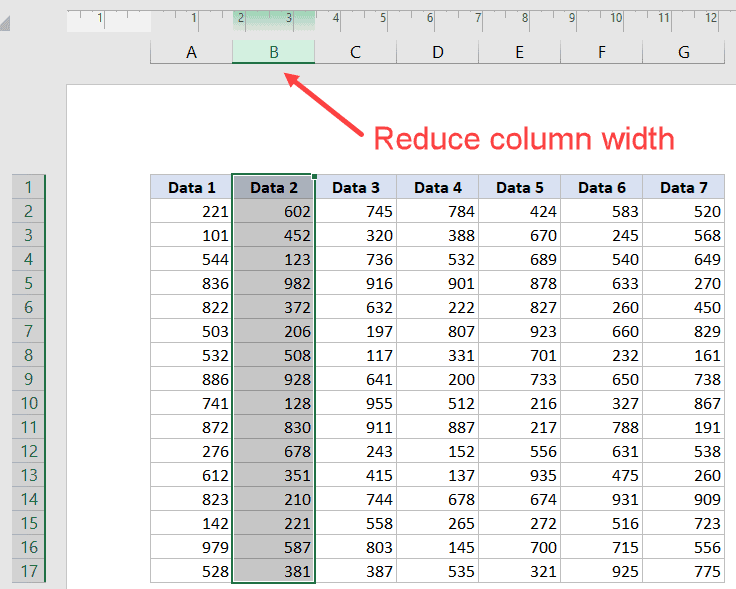Click row 9 header

click(x=29, y=379)
